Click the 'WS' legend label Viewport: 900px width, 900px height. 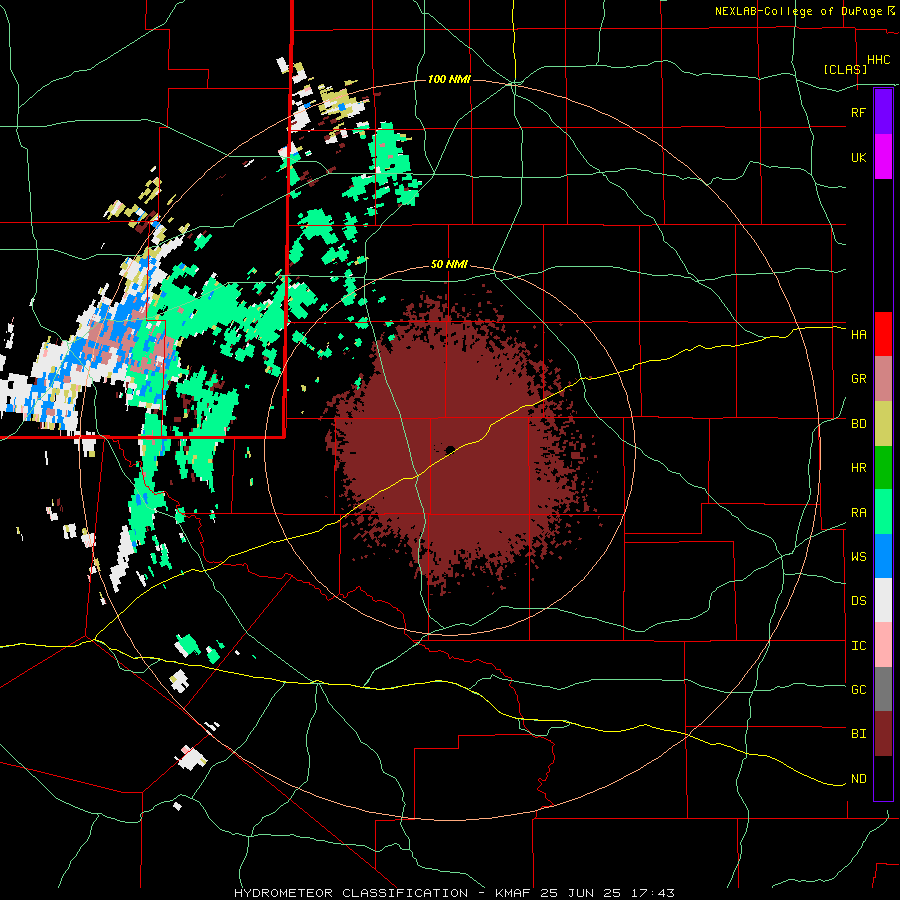point(858,557)
